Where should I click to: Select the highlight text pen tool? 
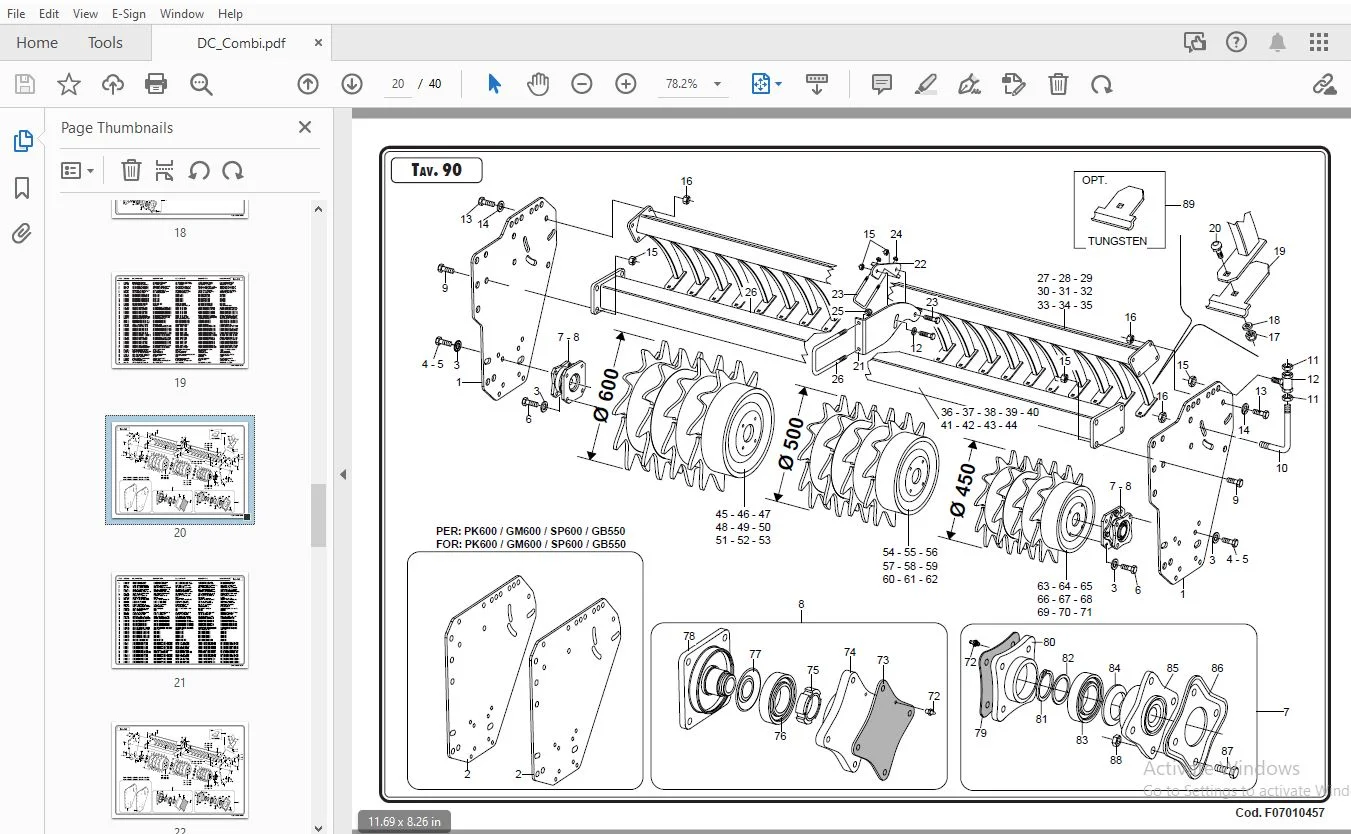pos(925,84)
